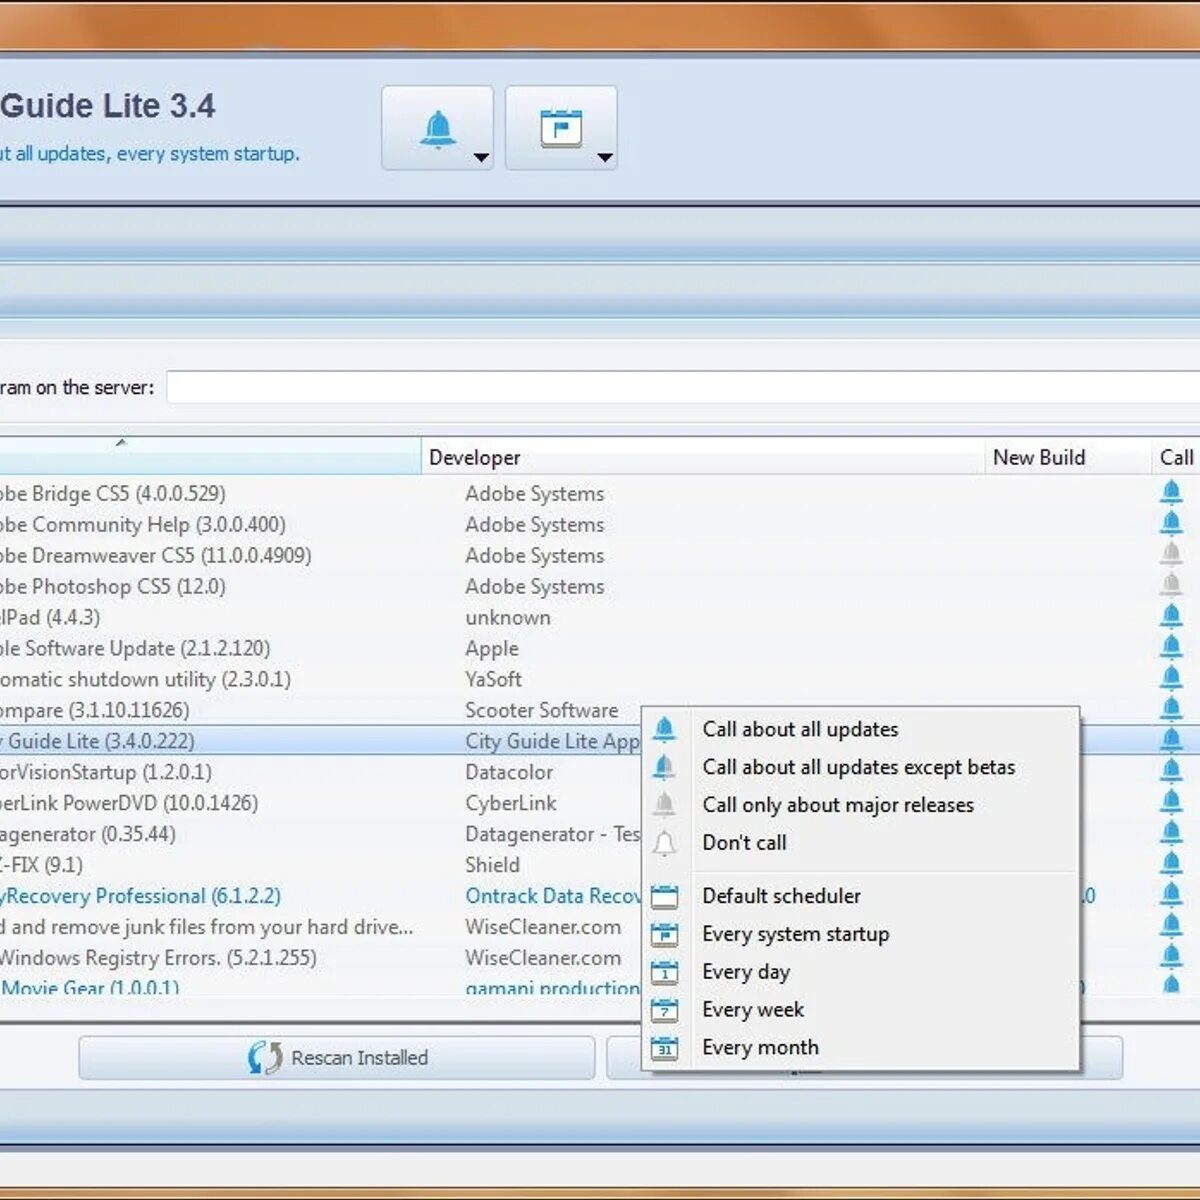
Task: Select 'Call about all updates' menu item
Action: pos(860,729)
